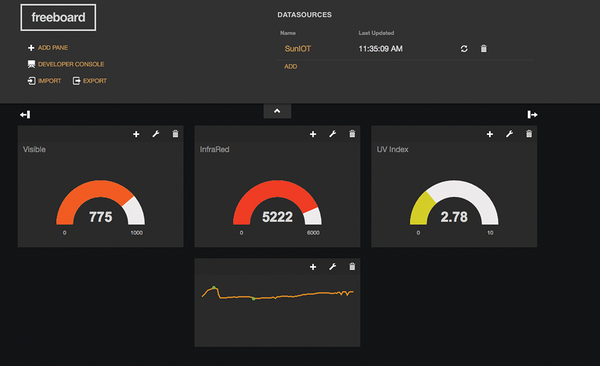Click the DATASOURCES heading

point(305,15)
